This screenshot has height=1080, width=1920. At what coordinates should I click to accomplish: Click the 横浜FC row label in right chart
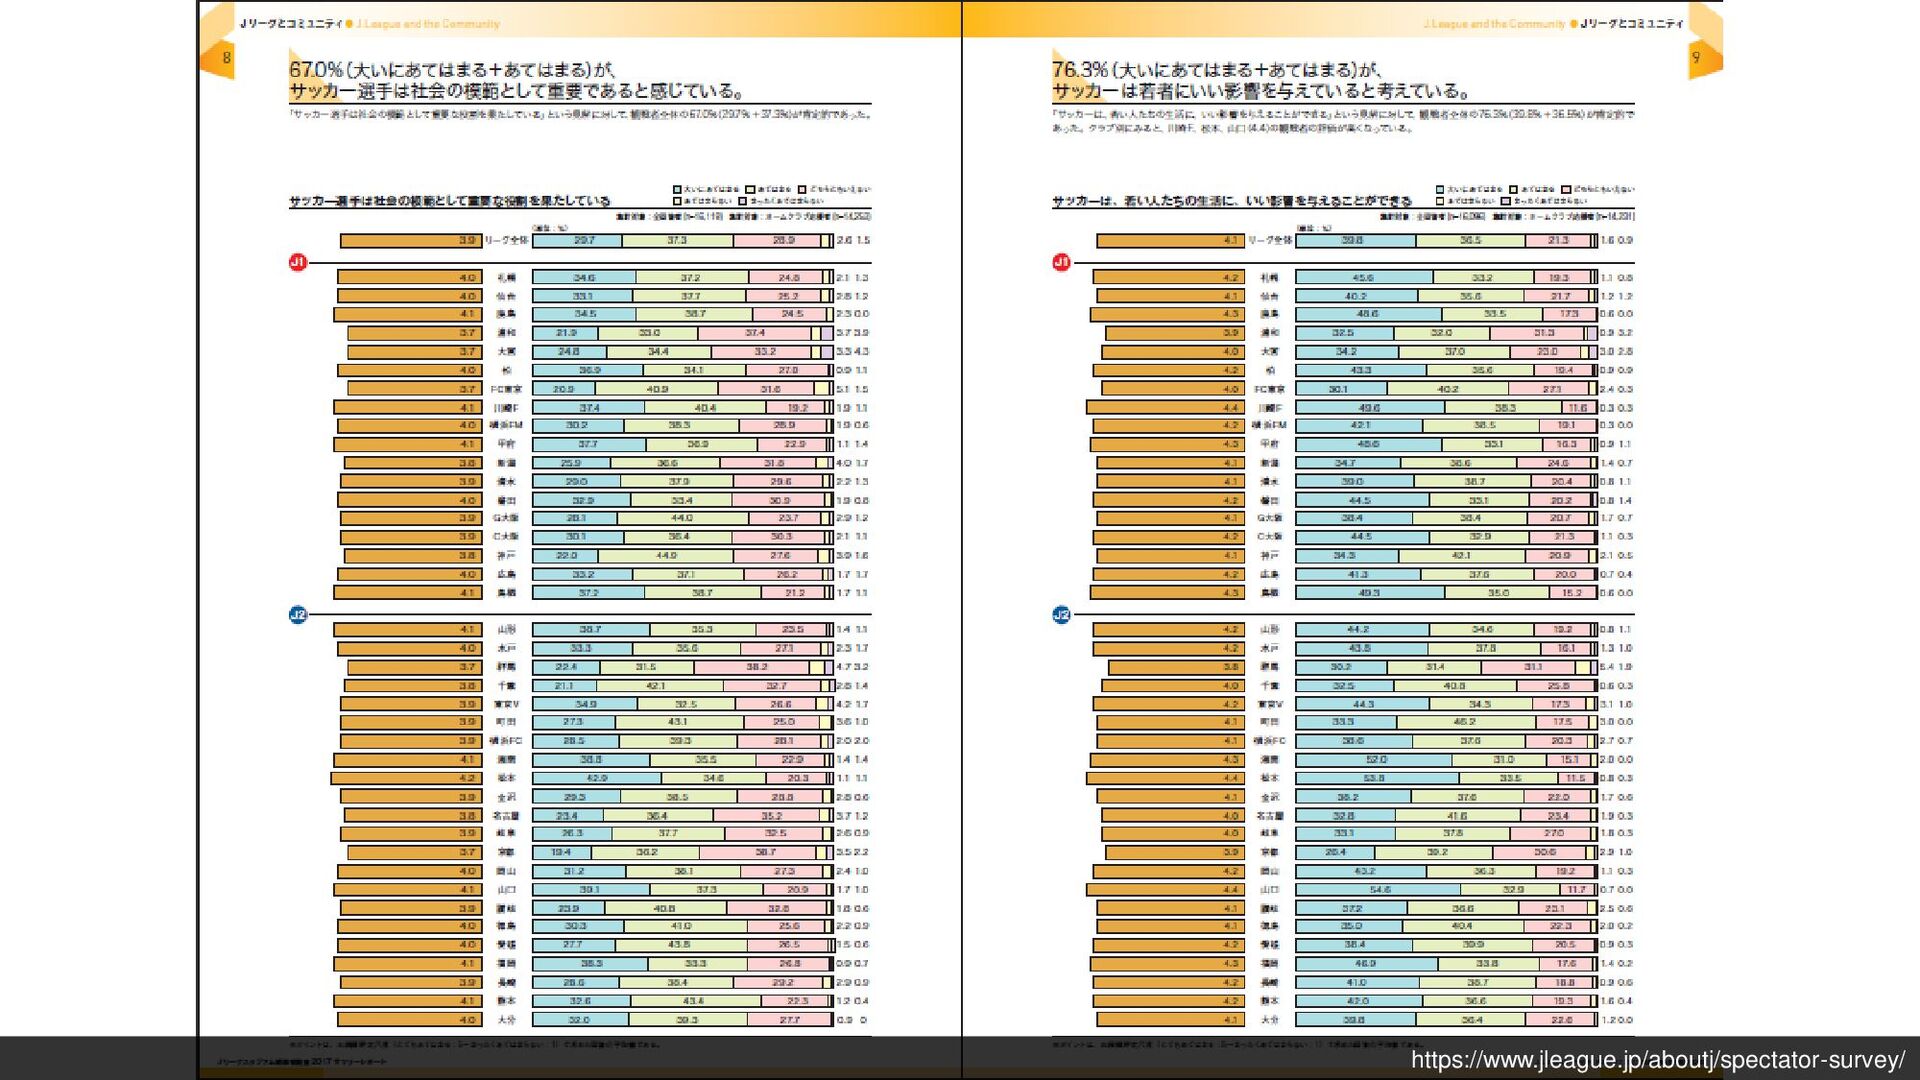point(1269,741)
